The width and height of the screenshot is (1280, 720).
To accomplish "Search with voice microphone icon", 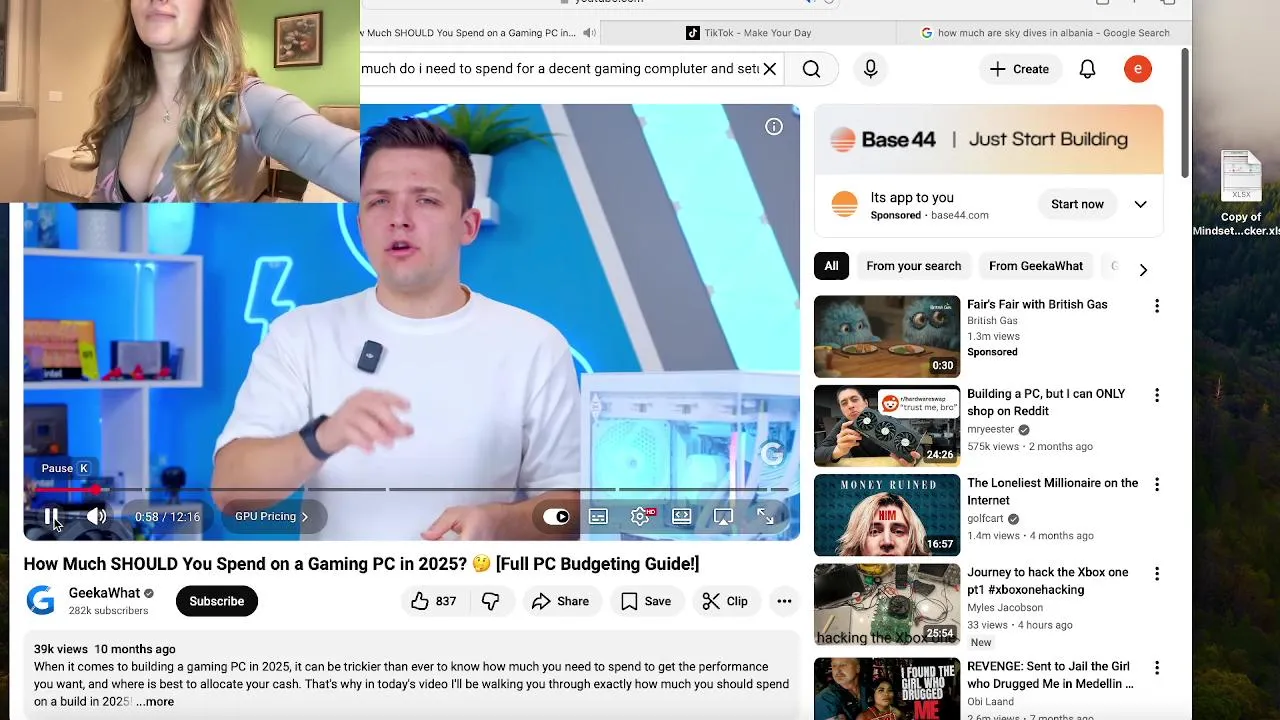I will (x=870, y=69).
